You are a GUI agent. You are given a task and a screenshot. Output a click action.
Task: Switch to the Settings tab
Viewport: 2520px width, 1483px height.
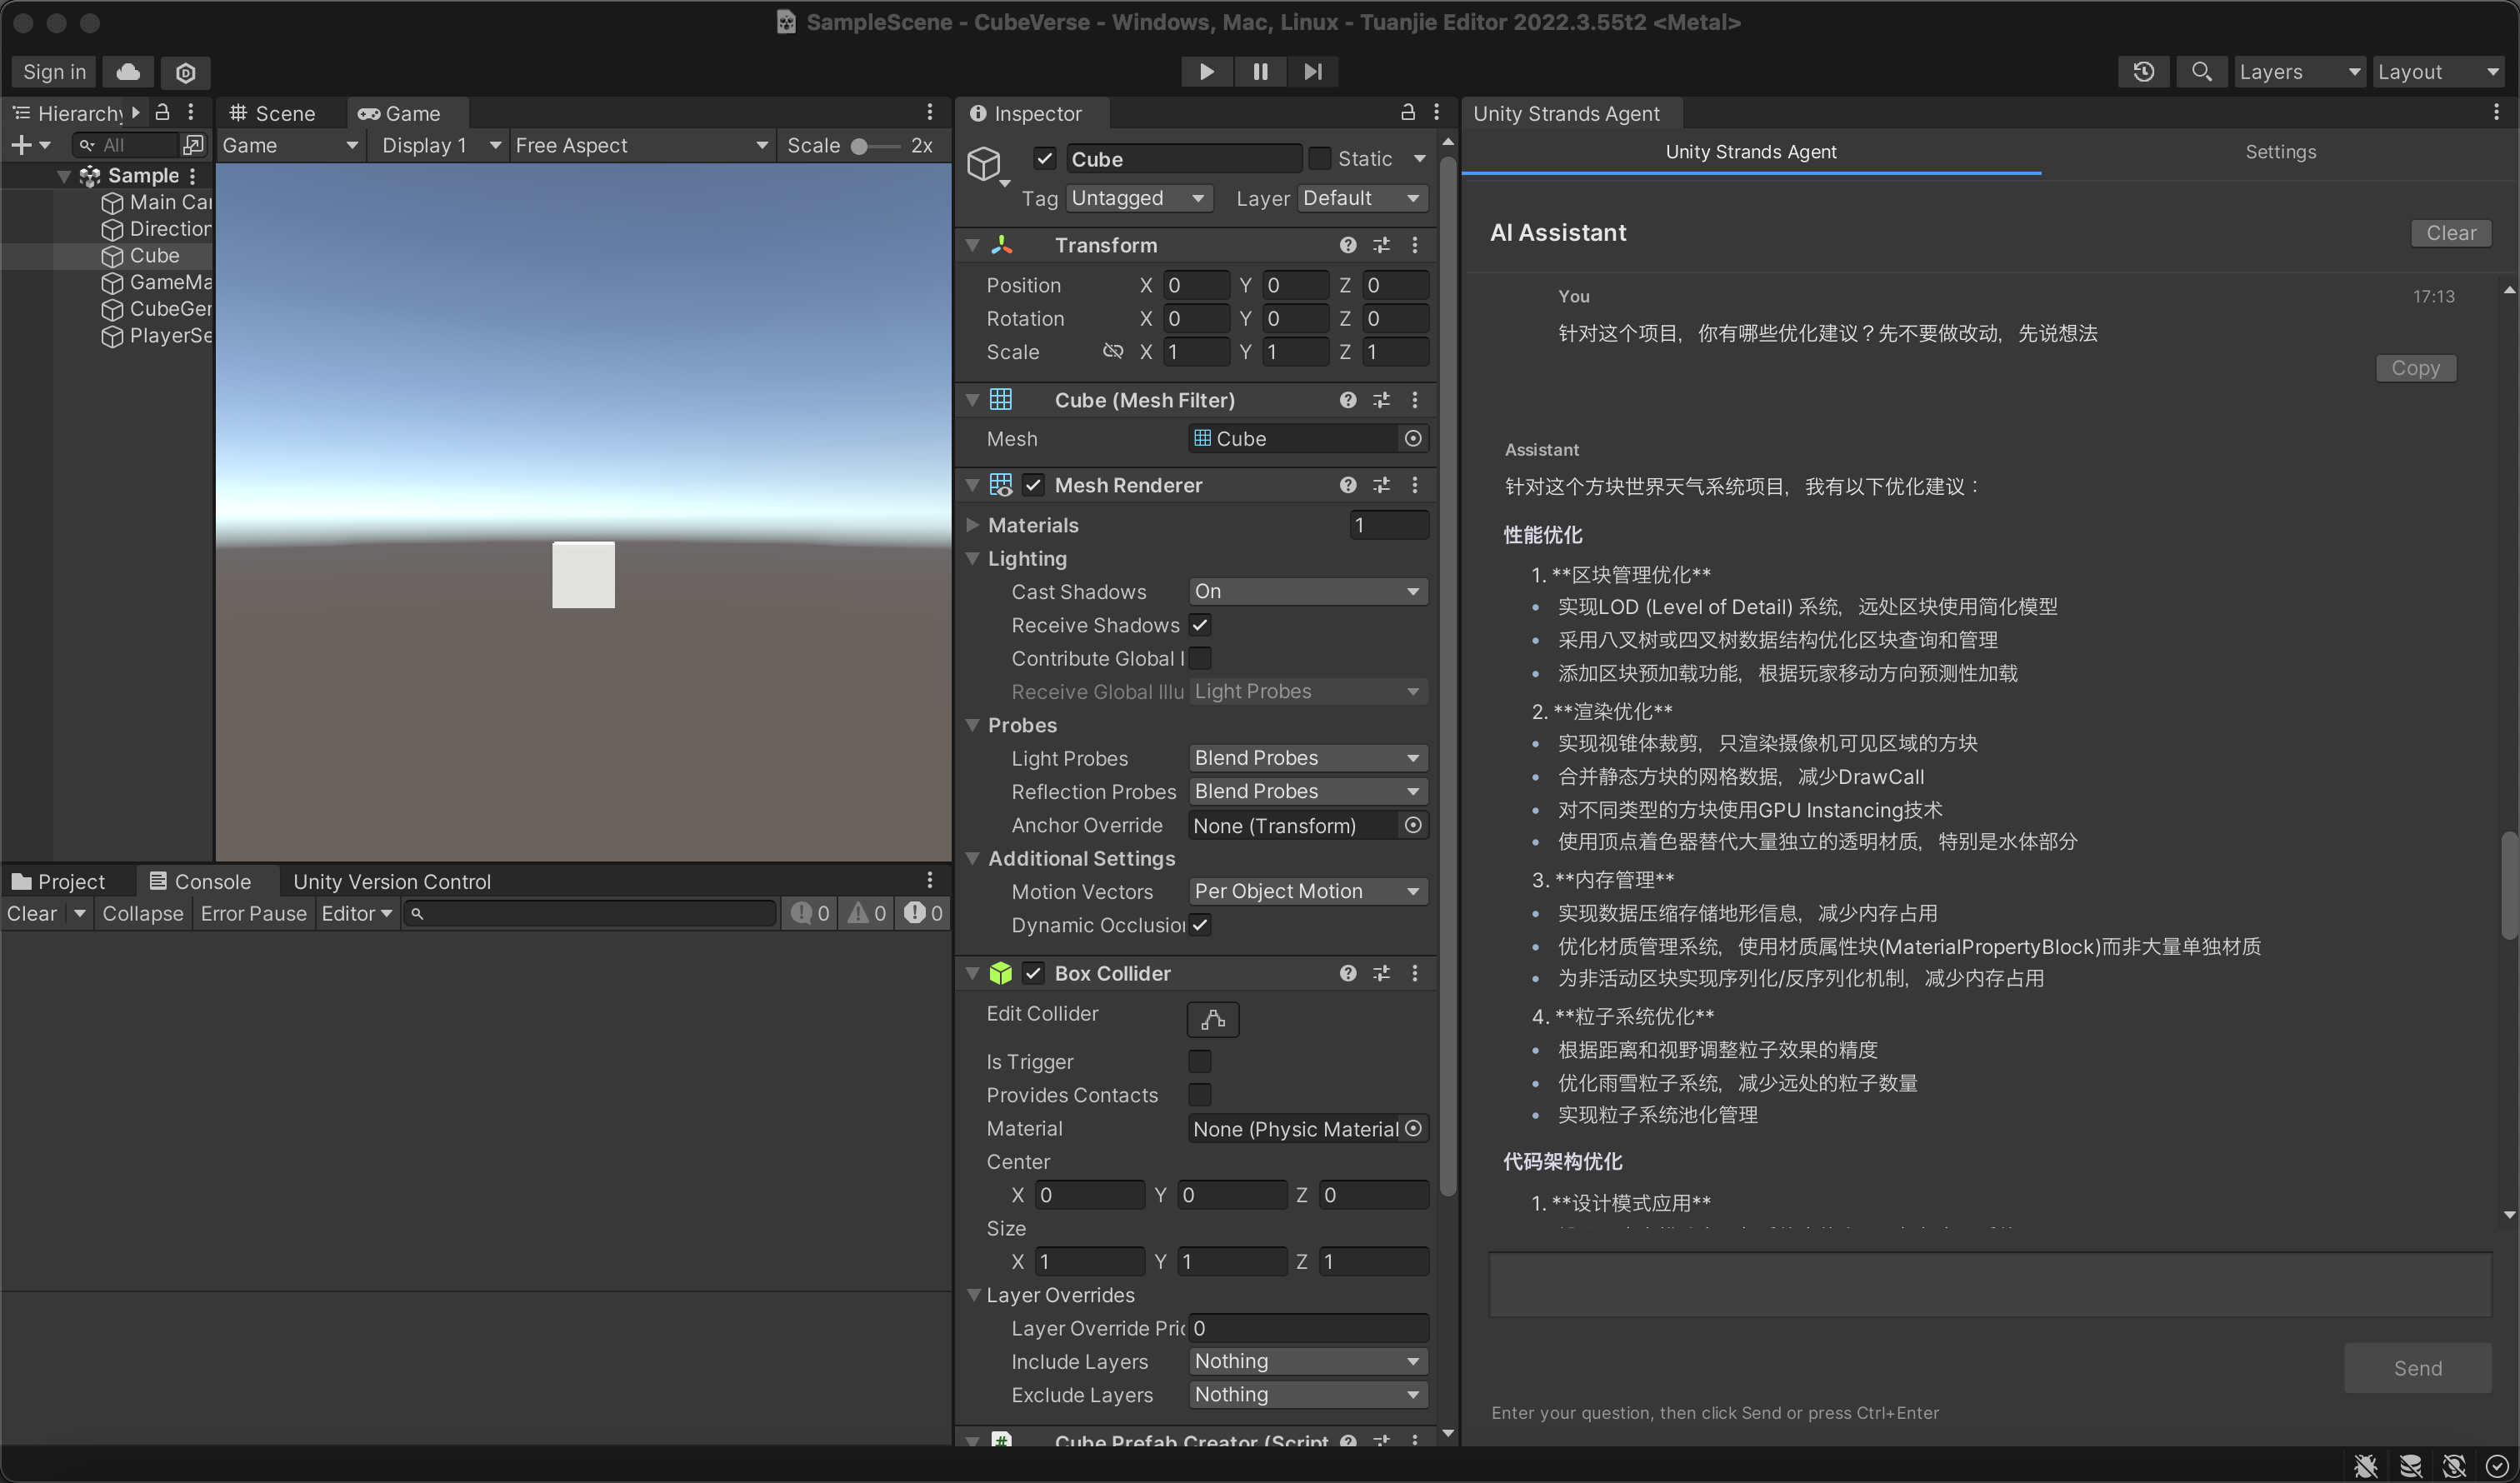click(x=2280, y=151)
